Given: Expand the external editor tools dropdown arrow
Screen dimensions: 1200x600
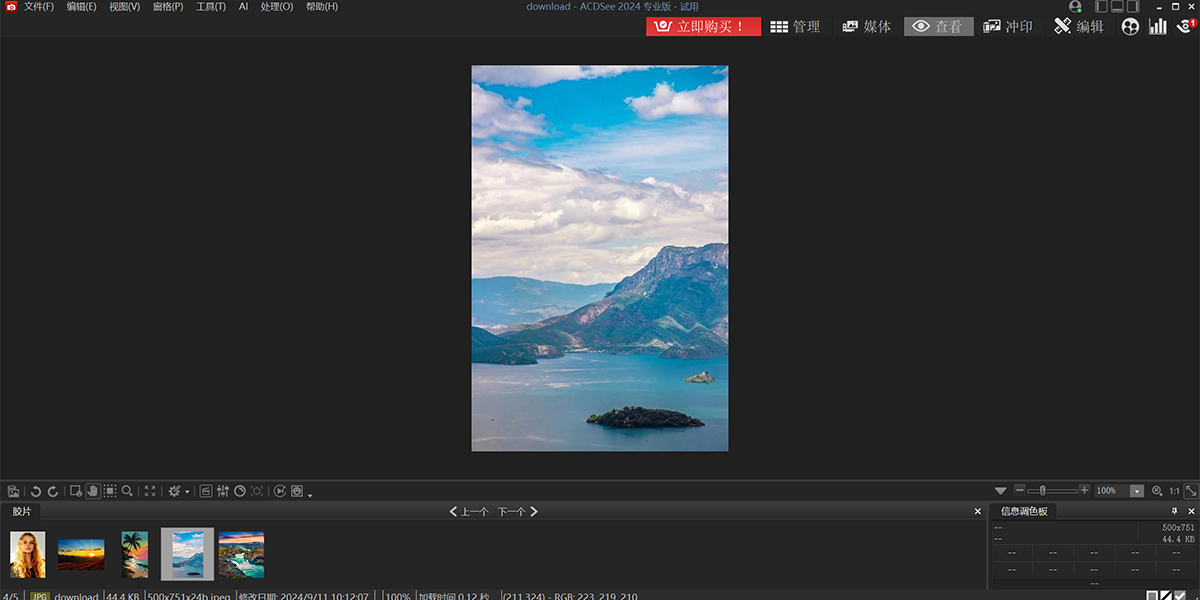Looking at the screenshot, I should click(187, 492).
